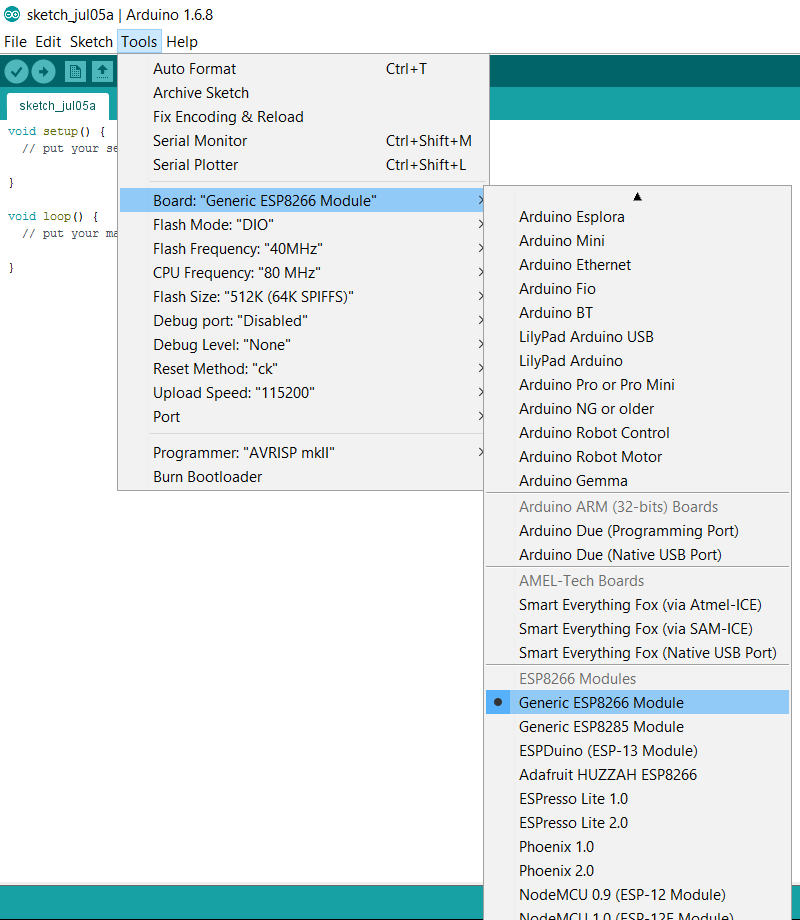Click the New sketch toolbar icon
Viewport: 800px width, 920px height.
[x=75, y=72]
